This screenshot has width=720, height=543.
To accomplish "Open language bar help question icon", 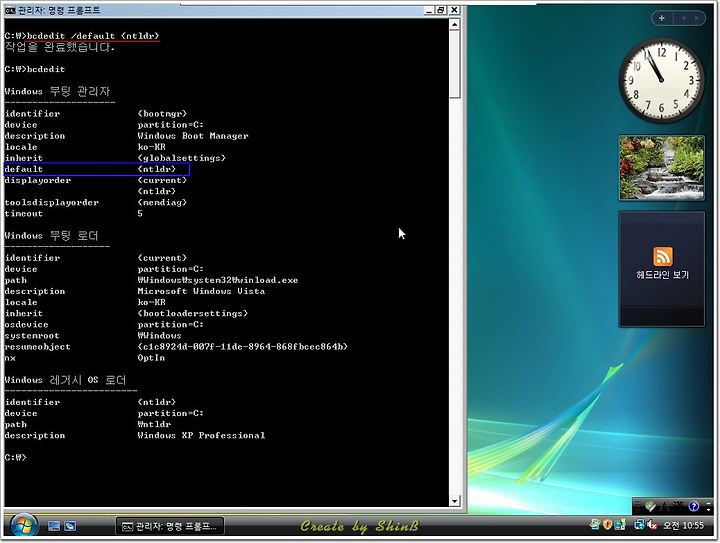I will point(694,506).
